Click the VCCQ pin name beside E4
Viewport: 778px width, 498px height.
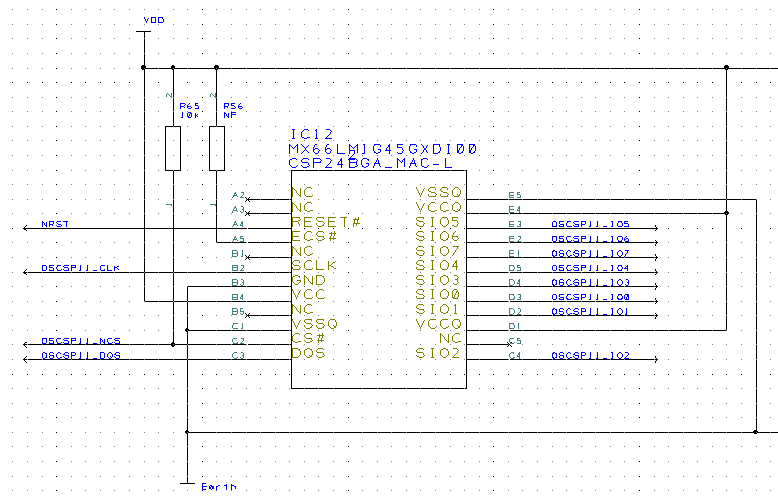click(x=439, y=207)
